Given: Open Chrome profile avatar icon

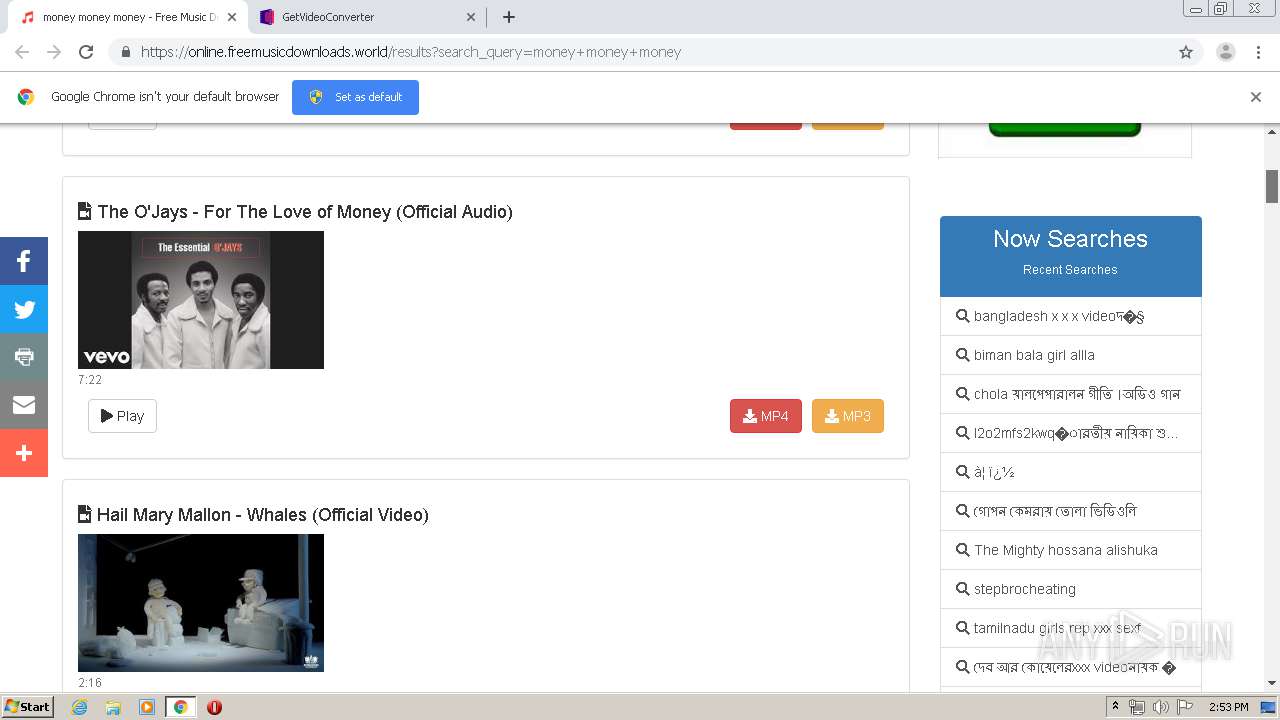Looking at the screenshot, I should coord(1226,52).
